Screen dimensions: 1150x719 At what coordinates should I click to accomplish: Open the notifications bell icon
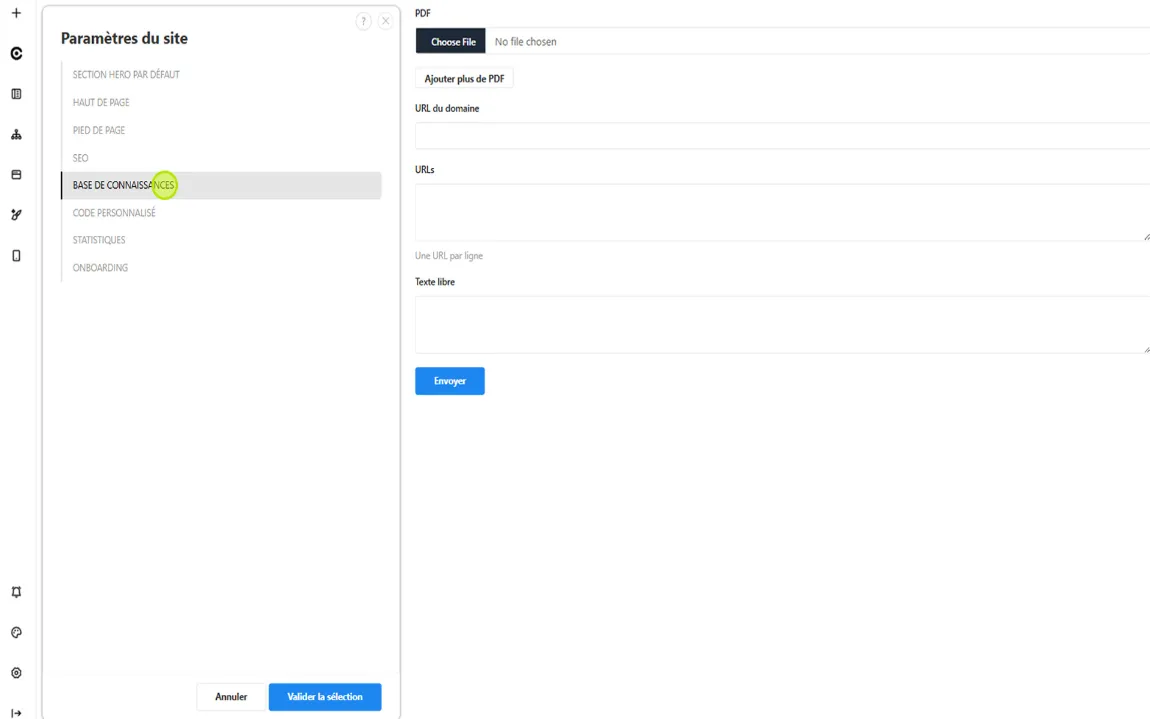pos(16,592)
